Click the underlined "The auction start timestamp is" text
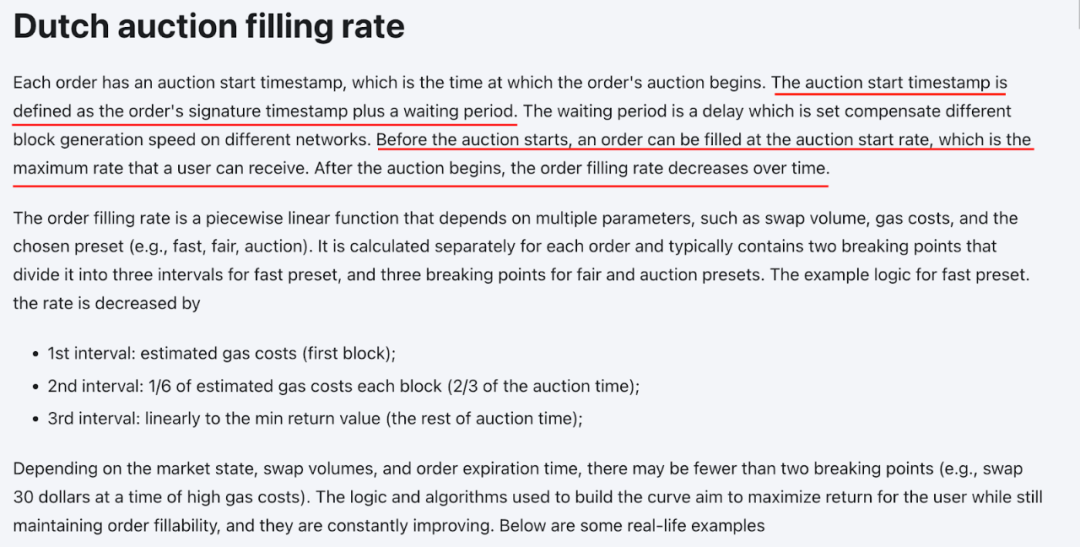 point(889,83)
